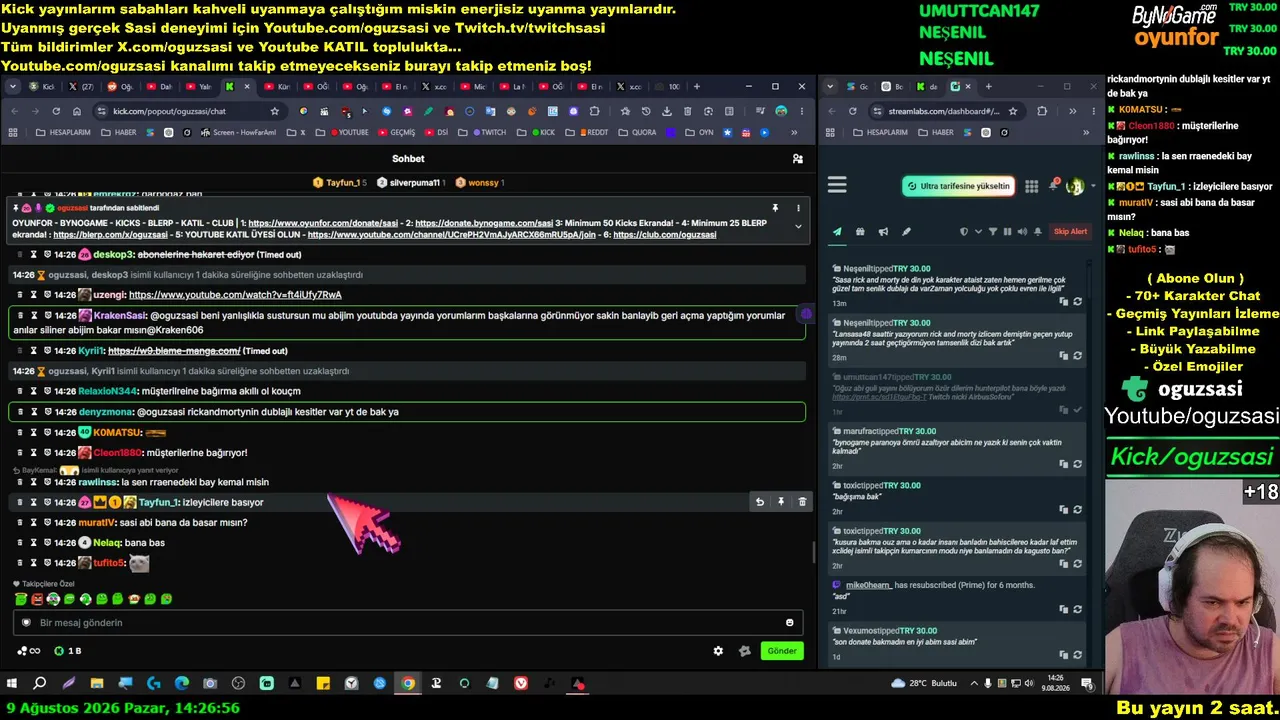Select the Streamlabs megaphone icon tab
Image resolution: width=1280 pixels, height=720 pixels.
pos(883,232)
